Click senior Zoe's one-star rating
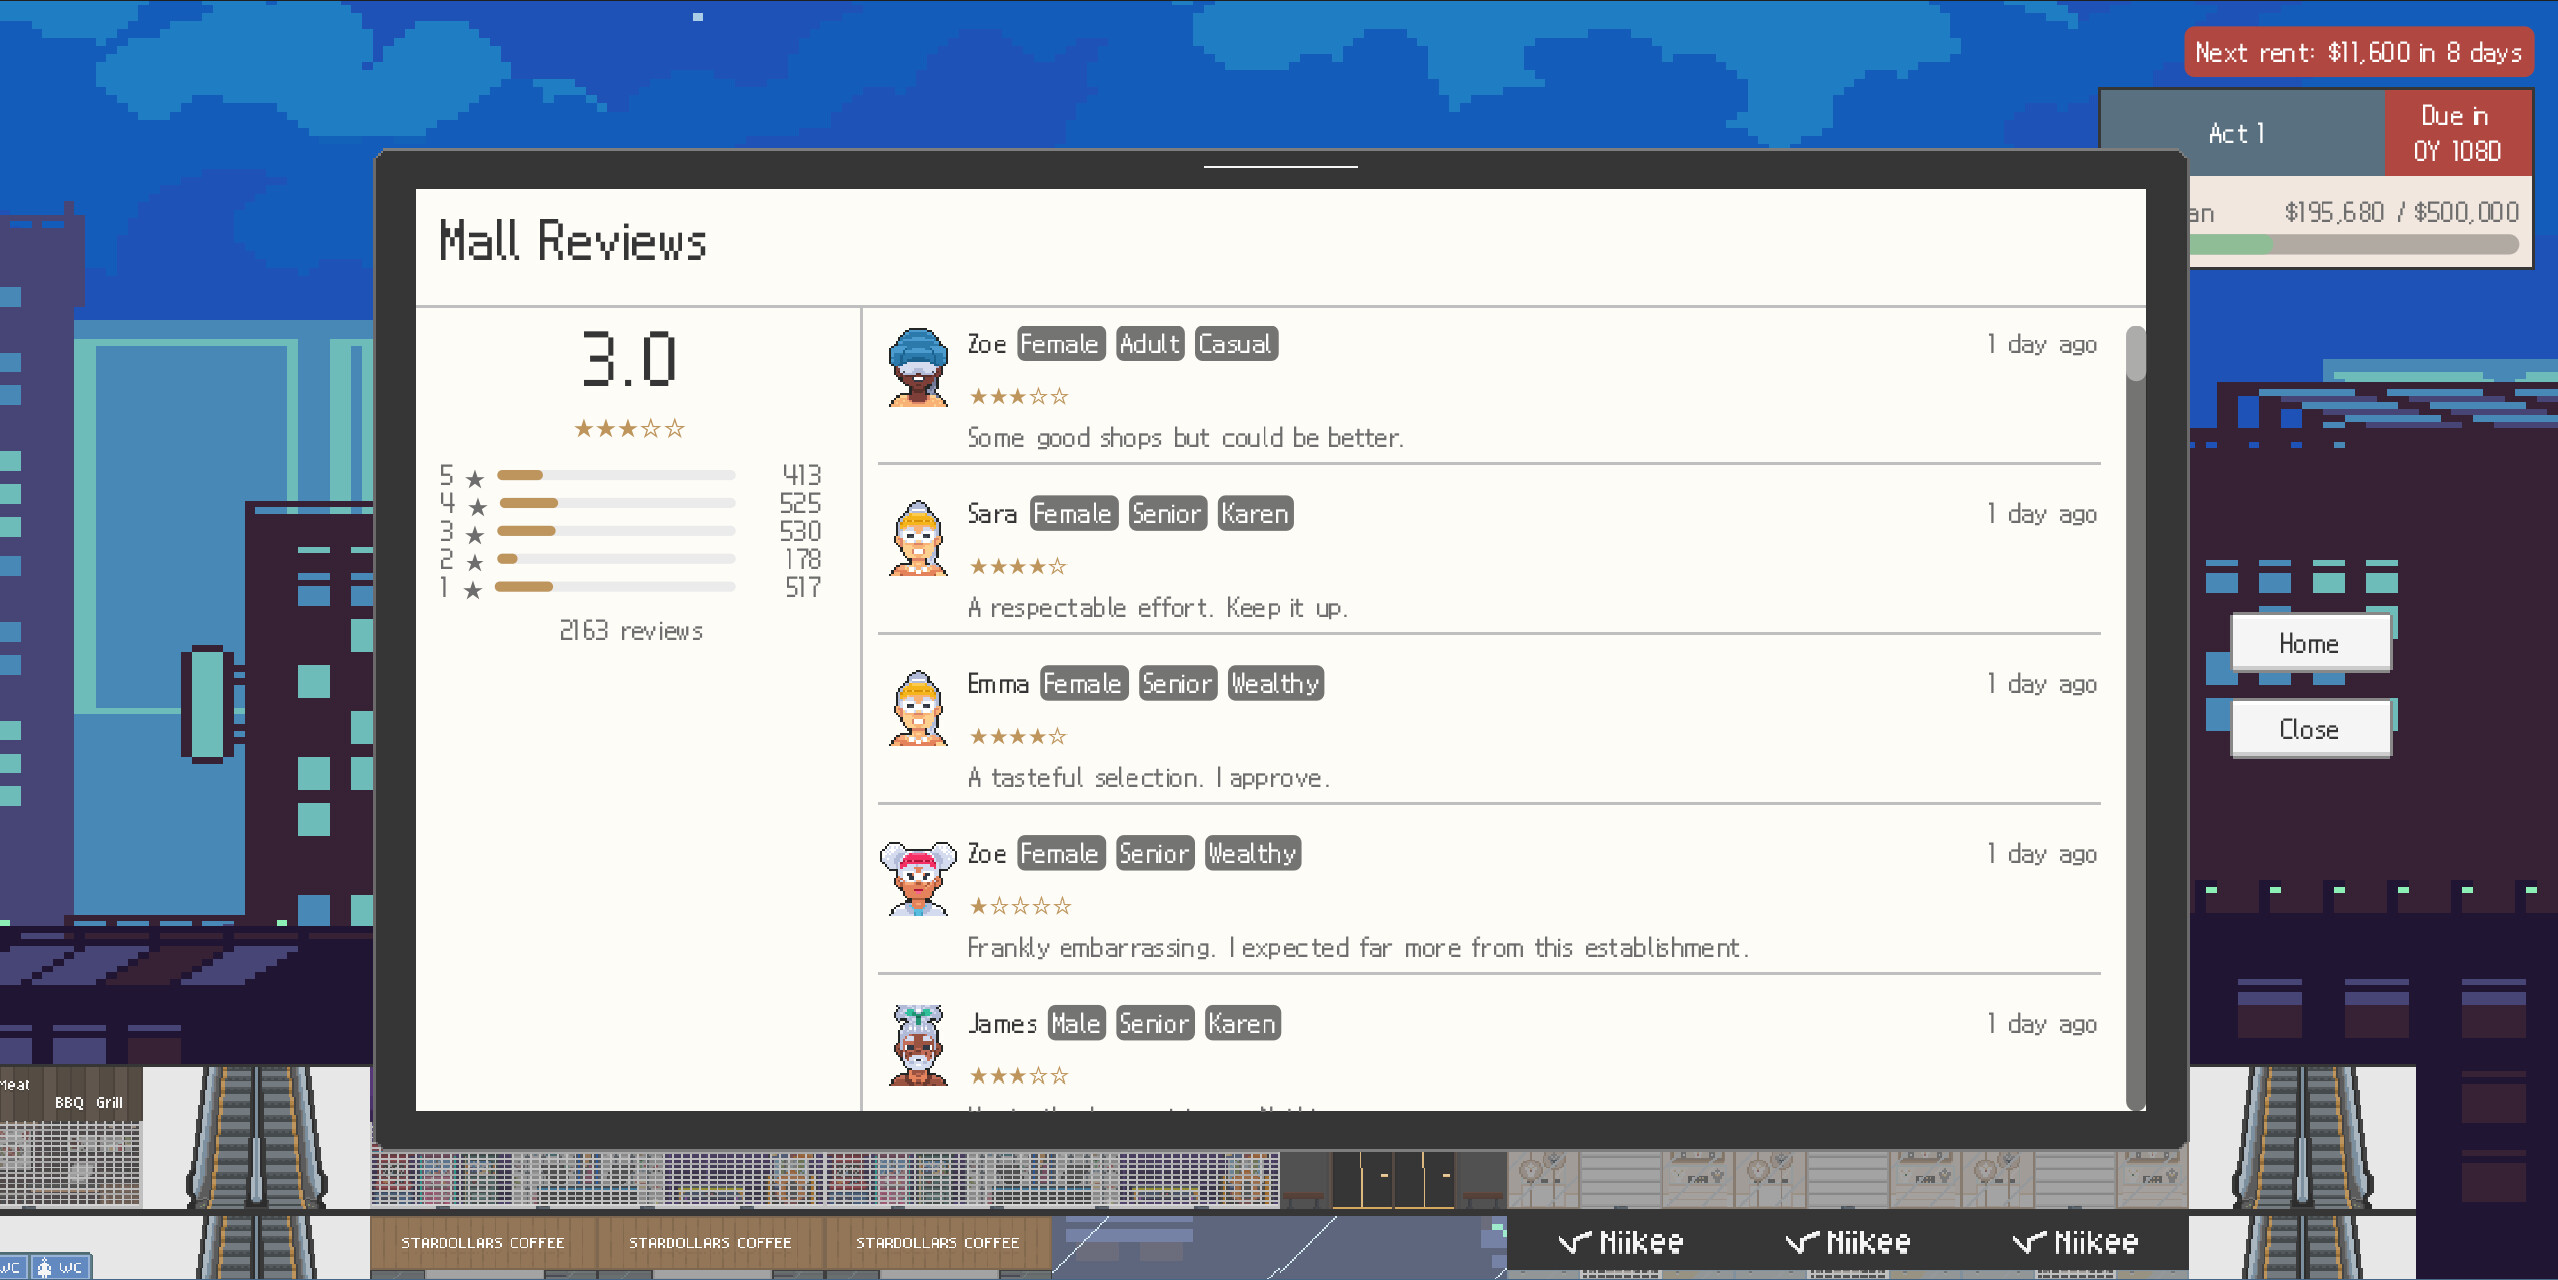The image size is (2558, 1280). tap(1019, 907)
